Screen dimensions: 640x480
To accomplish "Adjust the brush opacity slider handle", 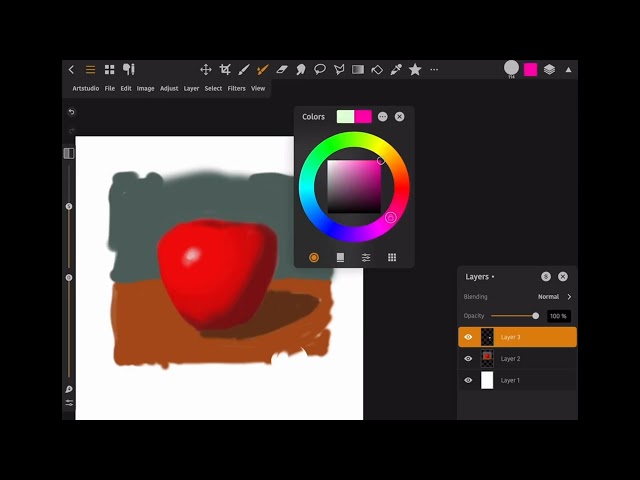I will (69, 278).
